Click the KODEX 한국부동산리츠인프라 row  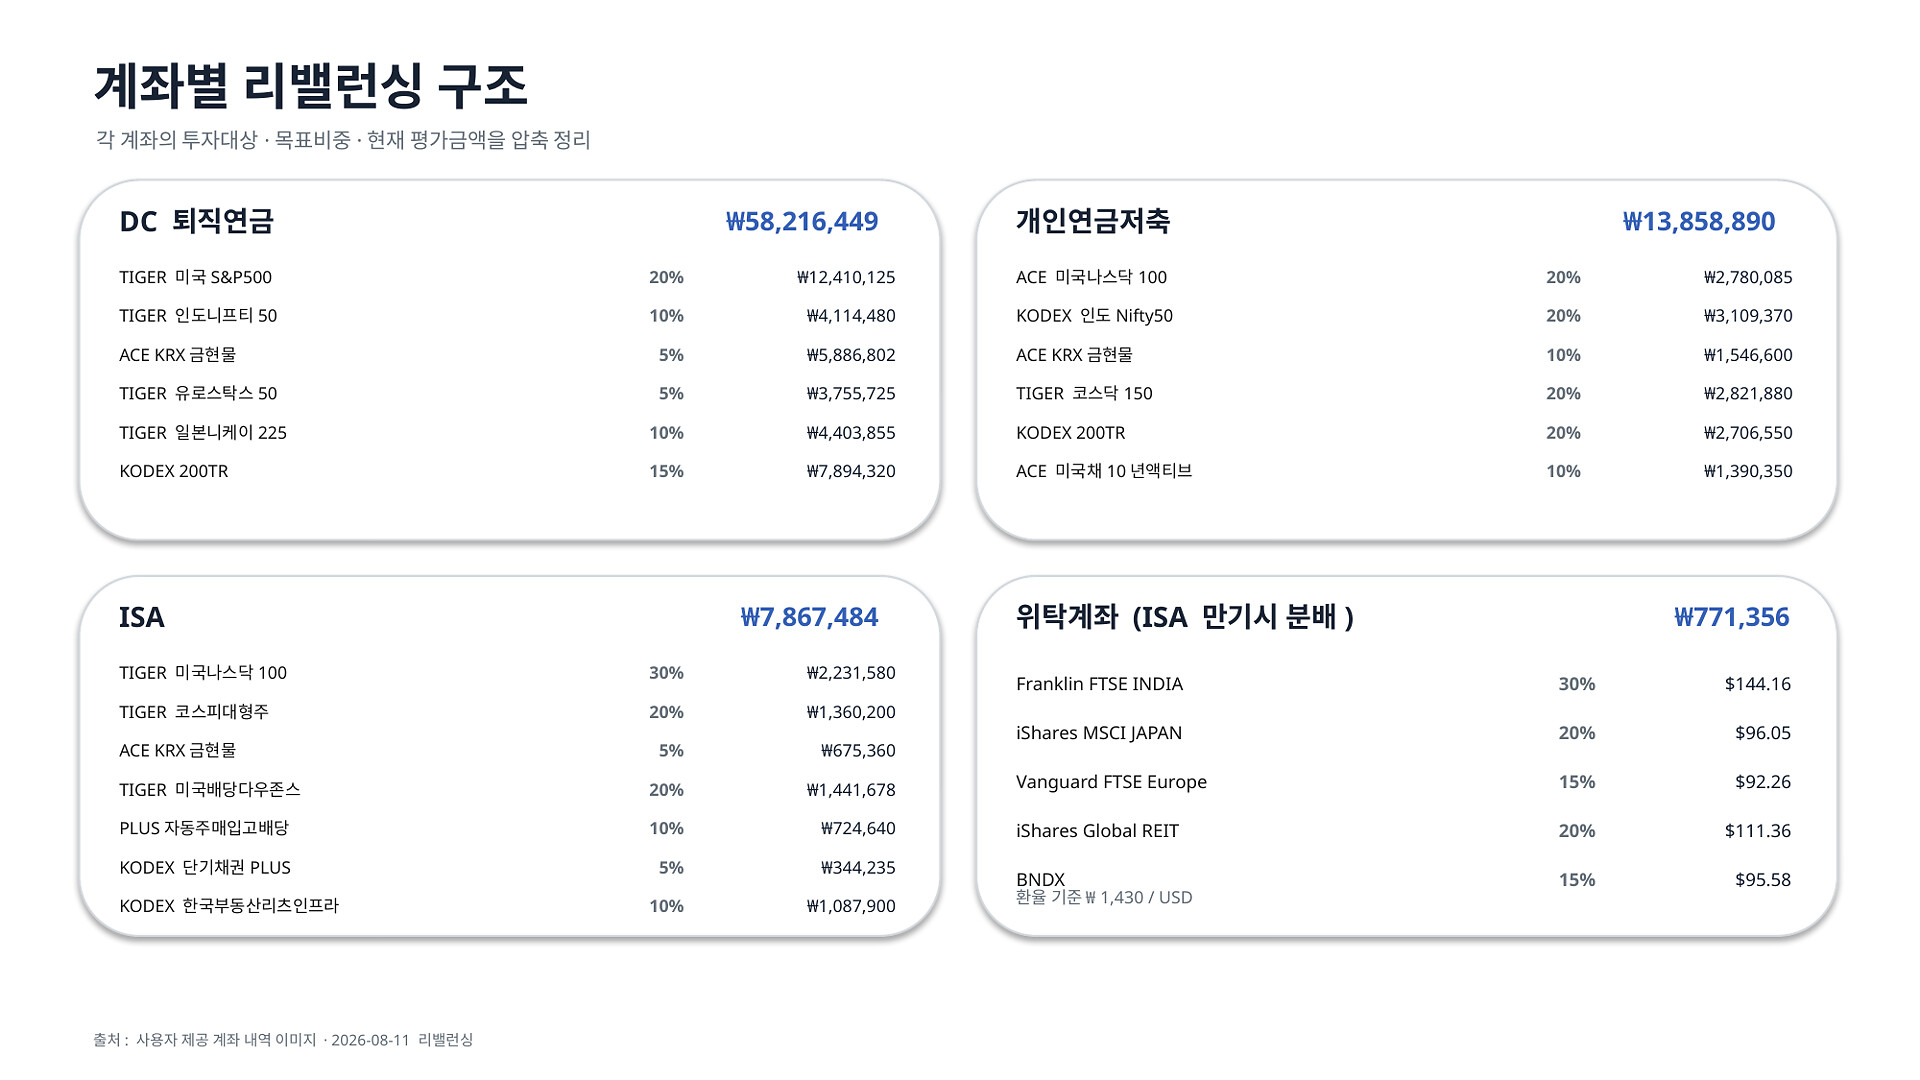click(507, 906)
